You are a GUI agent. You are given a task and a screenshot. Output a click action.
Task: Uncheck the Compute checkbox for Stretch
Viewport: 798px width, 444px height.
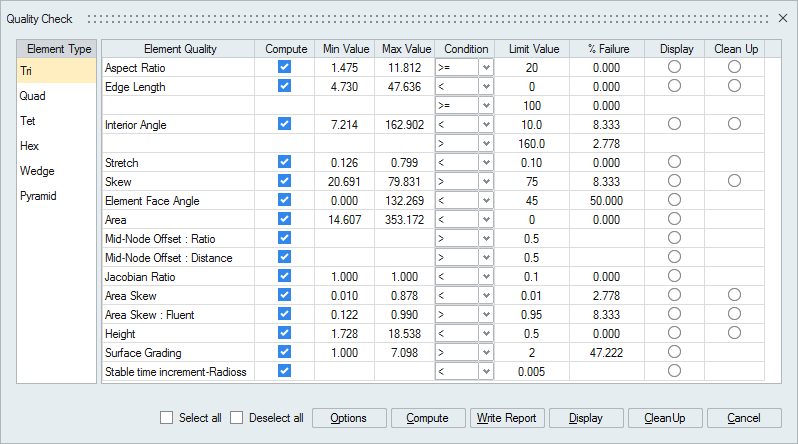click(x=285, y=162)
